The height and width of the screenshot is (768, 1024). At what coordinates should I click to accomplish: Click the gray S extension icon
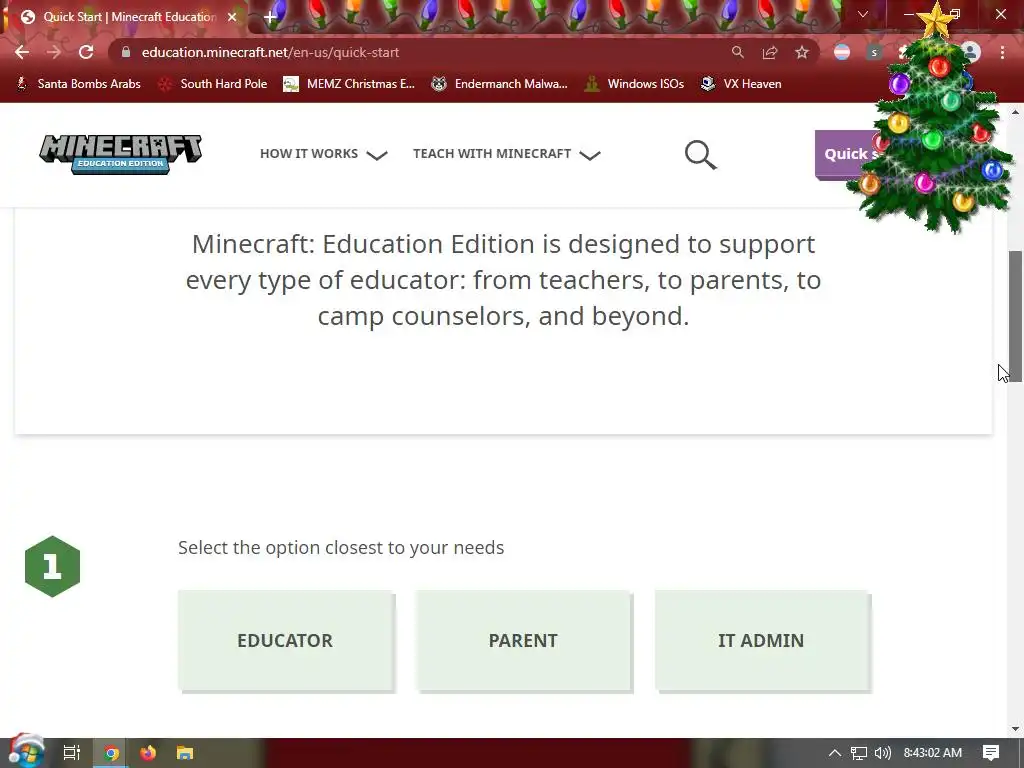874,52
